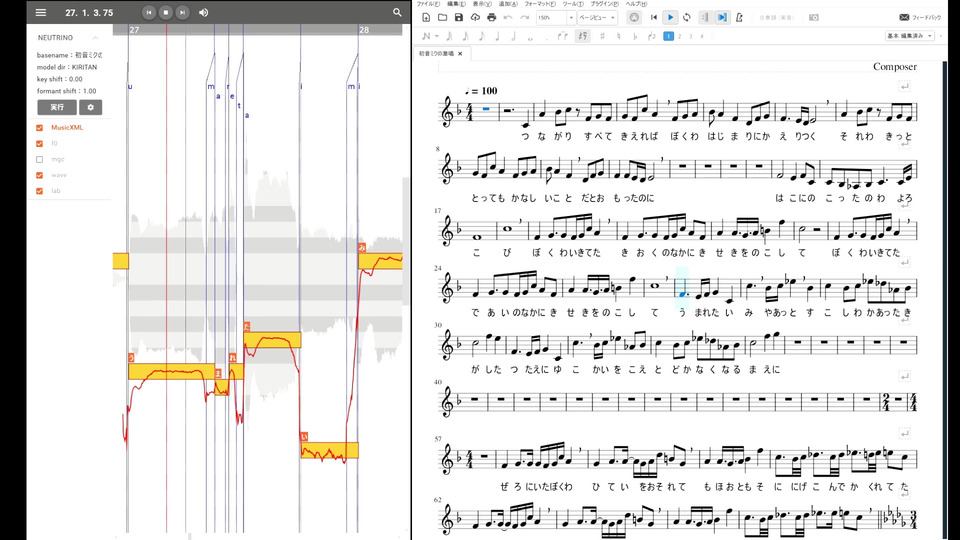Select the MusicXML layer label

67,127
